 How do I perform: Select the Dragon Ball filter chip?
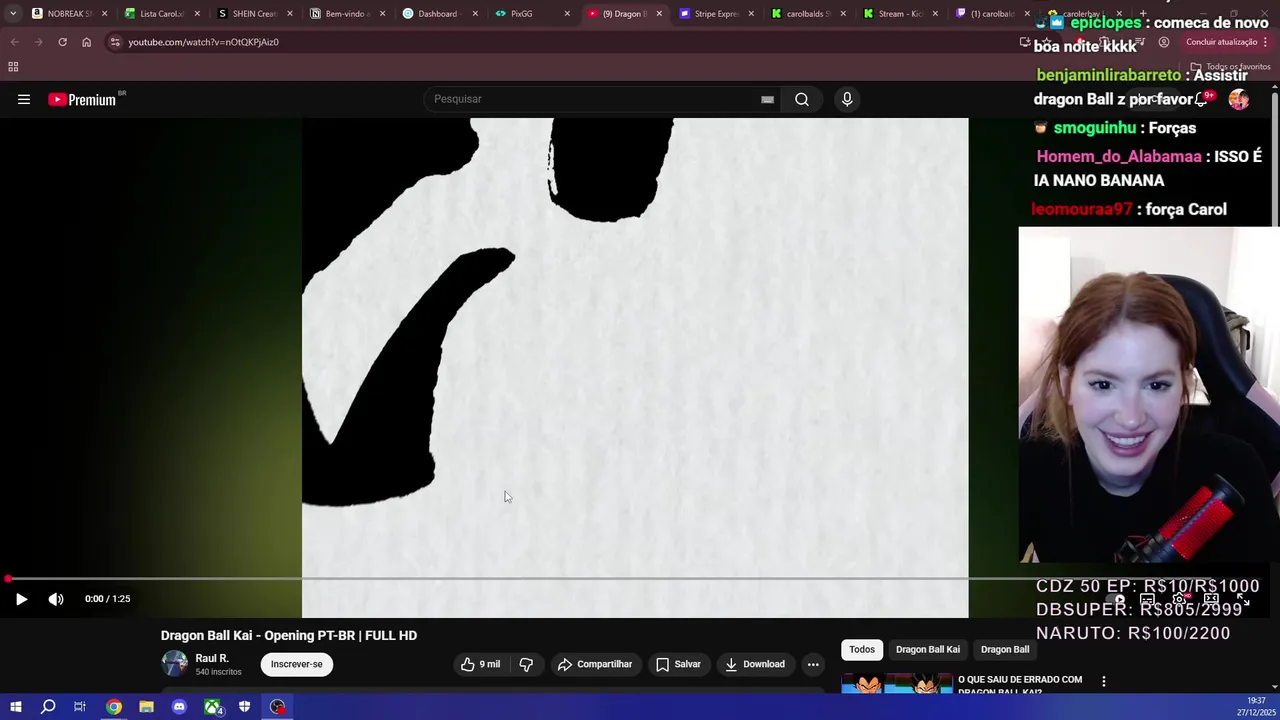pyautogui.click(x=1005, y=650)
